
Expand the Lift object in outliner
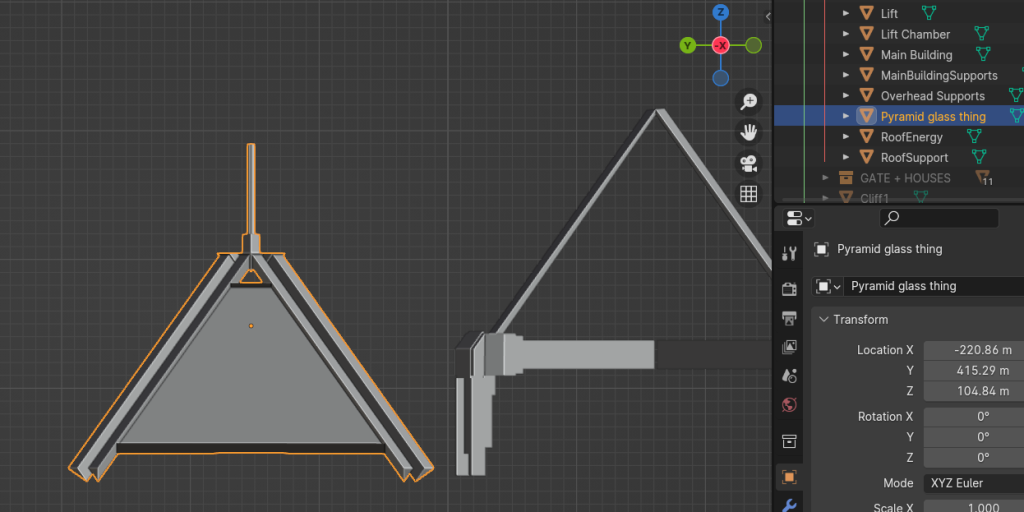click(x=846, y=13)
